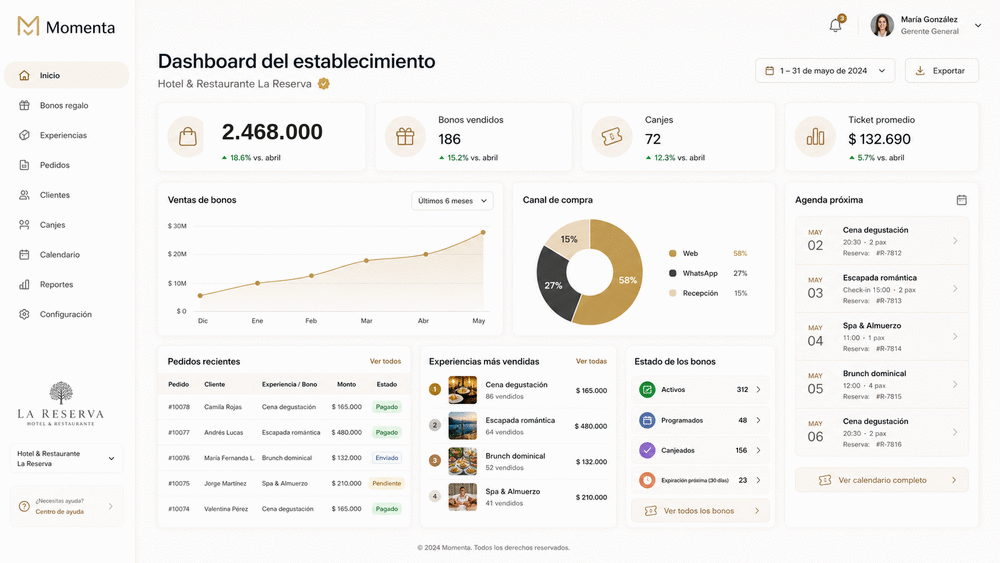
Task: Open the Últimos 6 meses dropdown
Action: coord(452,201)
